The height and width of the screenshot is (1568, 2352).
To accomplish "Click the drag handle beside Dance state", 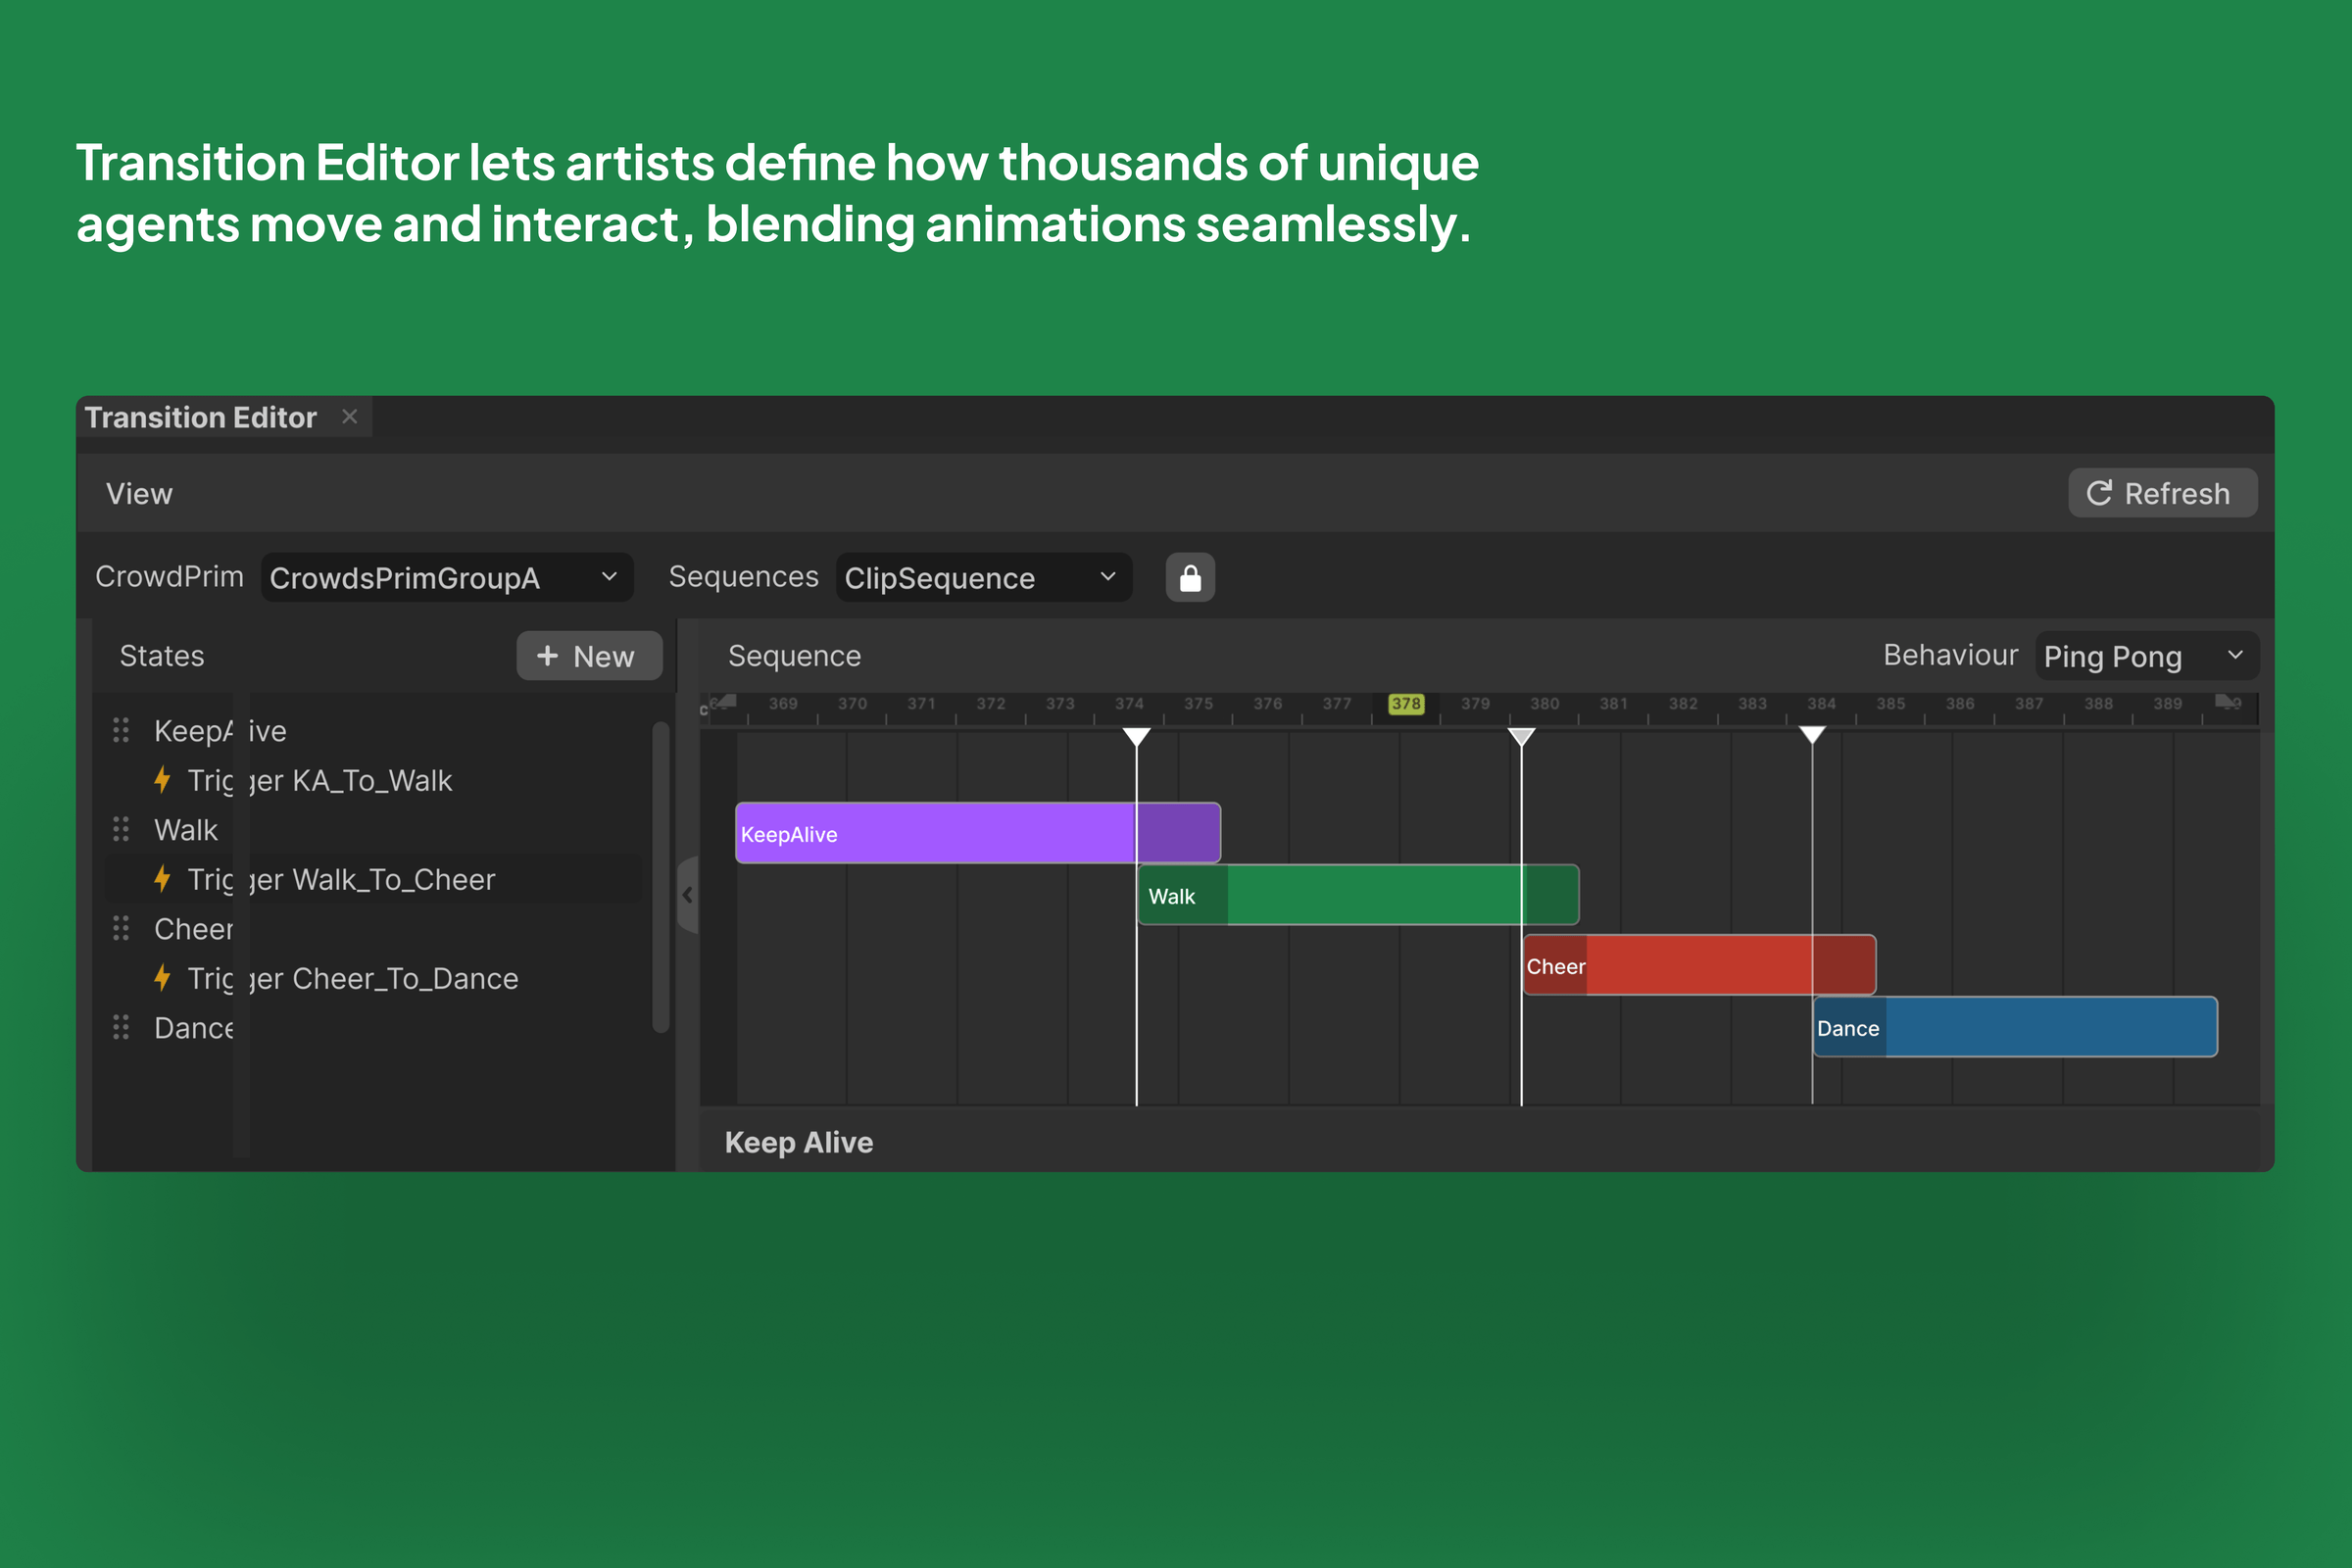I will pos(121,1027).
